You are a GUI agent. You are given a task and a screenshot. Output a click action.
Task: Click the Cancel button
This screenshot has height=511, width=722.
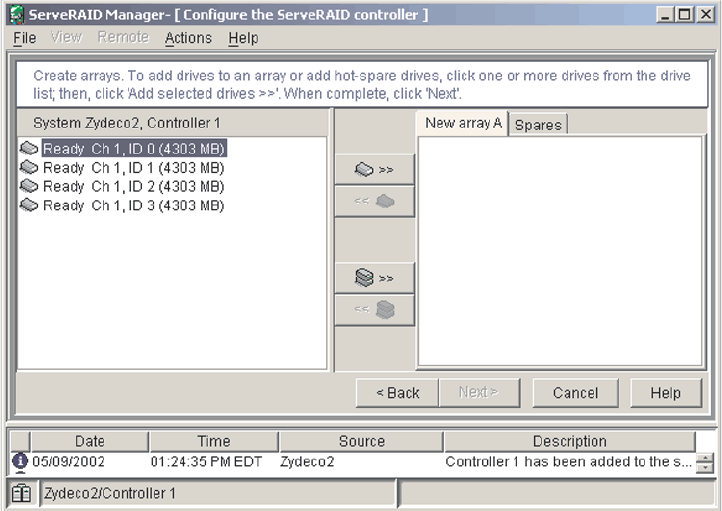[x=575, y=393]
